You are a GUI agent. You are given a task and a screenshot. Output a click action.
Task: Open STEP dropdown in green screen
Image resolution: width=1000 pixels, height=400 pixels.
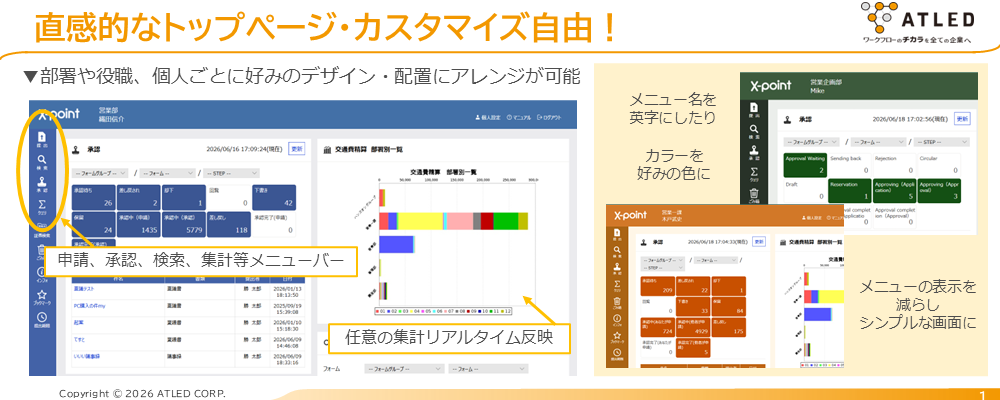coord(942,142)
